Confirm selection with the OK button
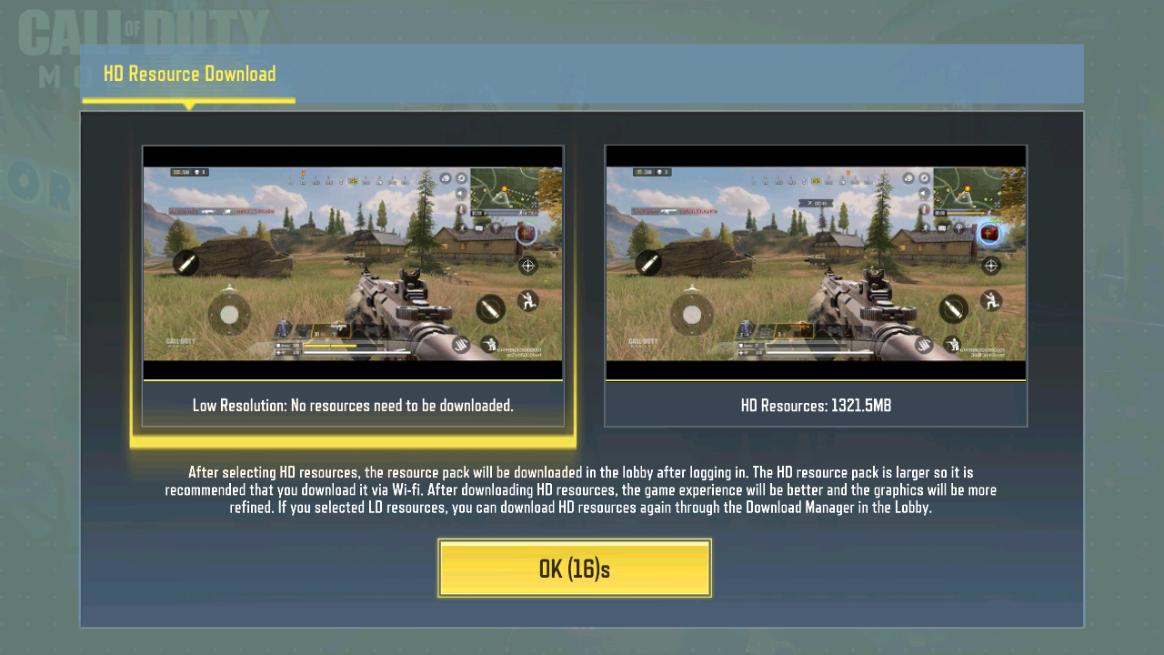The height and width of the screenshot is (655, 1164). (x=575, y=568)
